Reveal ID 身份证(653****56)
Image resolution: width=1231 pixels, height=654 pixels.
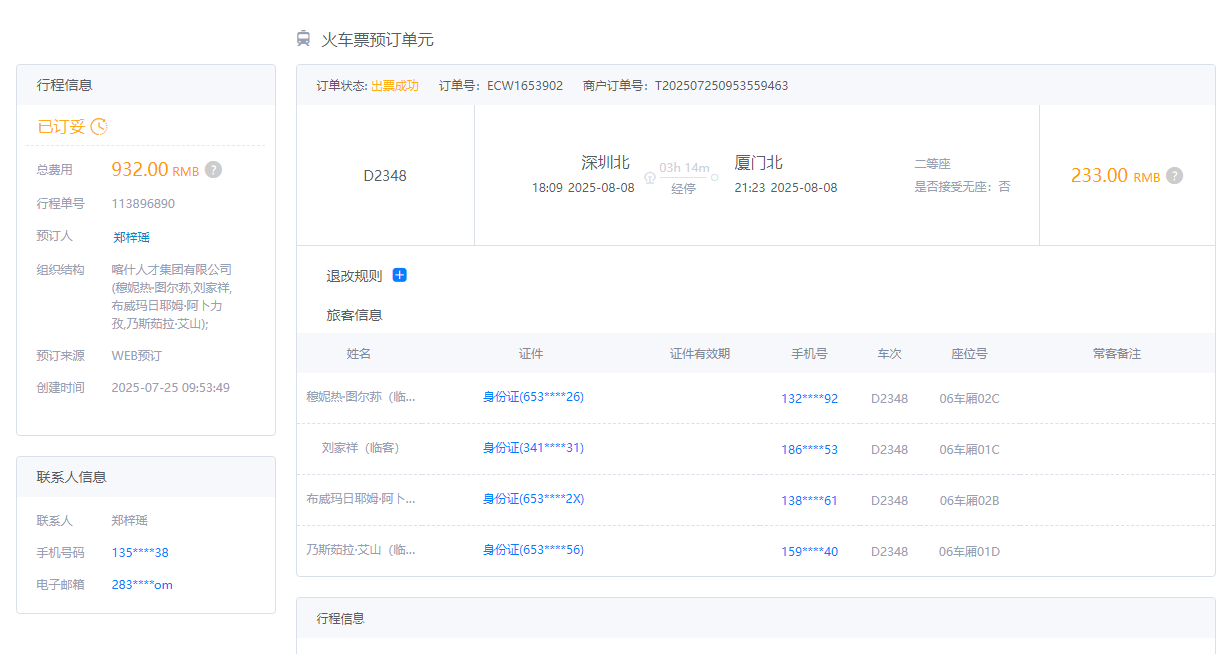pos(533,550)
